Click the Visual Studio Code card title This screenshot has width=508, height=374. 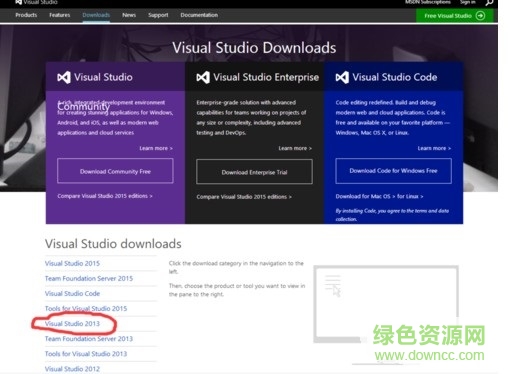point(395,77)
